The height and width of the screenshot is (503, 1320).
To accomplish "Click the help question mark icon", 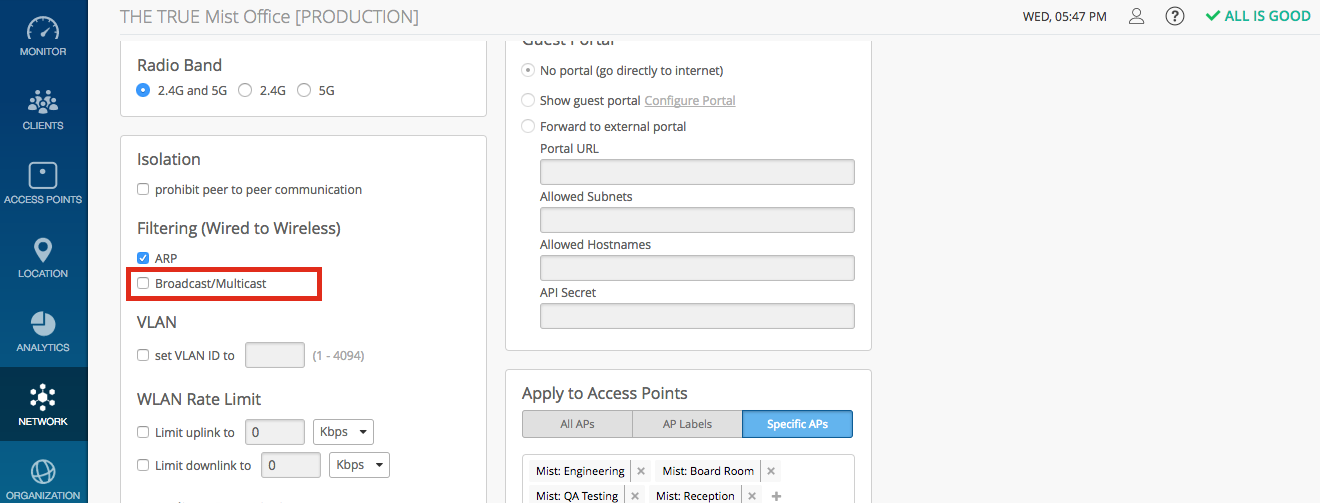I will 1175,17.
